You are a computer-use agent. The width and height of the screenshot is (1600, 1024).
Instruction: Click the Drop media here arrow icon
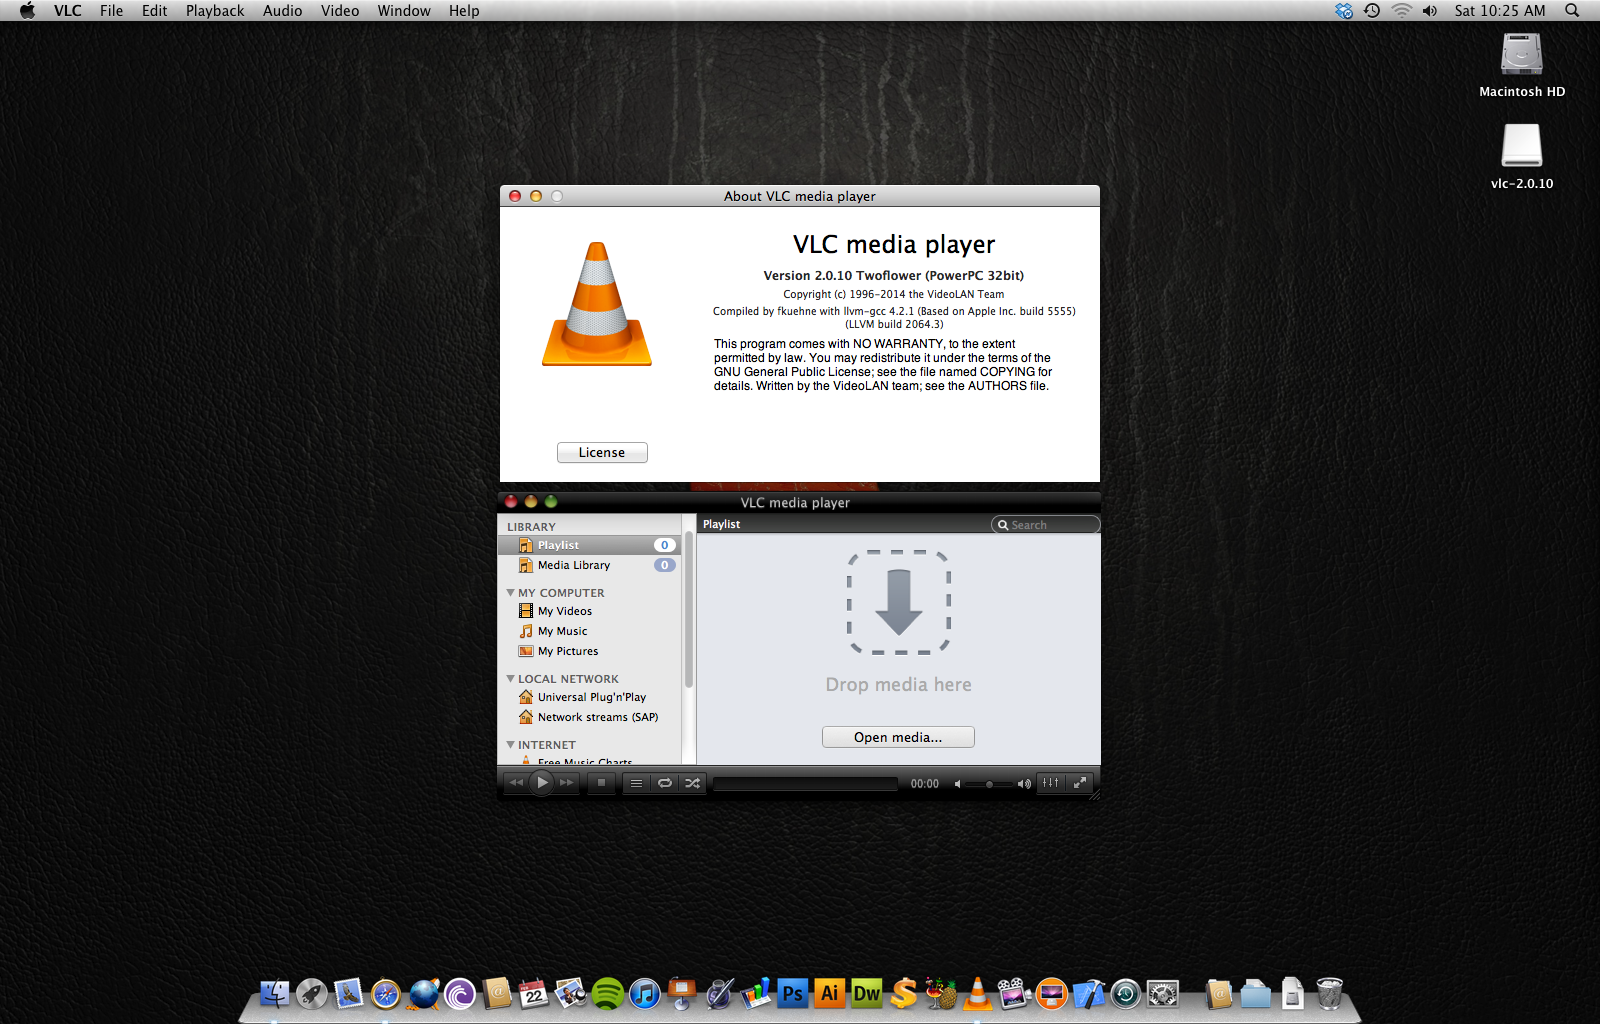click(899, 602)
